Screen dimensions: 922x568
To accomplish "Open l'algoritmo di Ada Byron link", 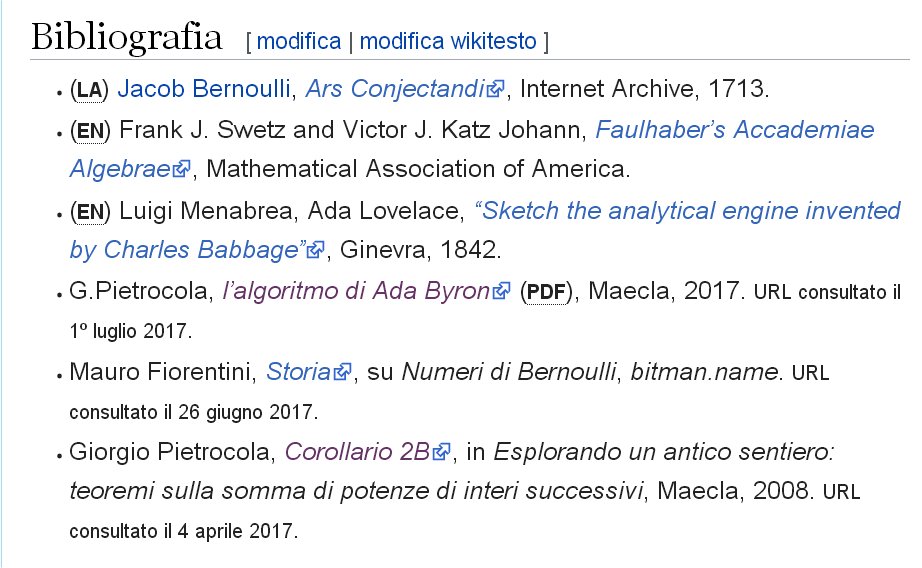I will (357, 291).
